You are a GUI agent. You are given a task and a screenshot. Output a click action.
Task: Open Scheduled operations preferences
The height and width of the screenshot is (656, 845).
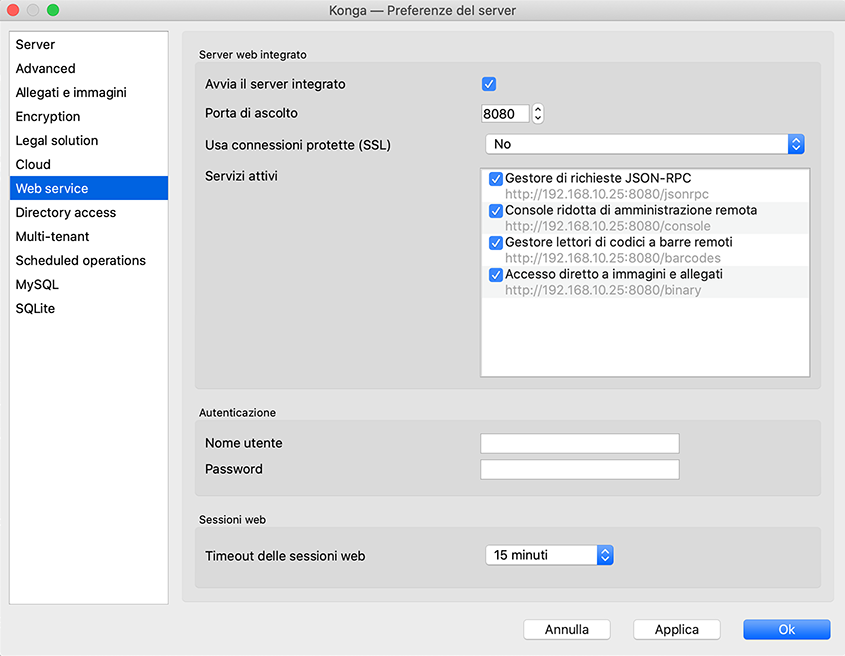coord(81,261)
